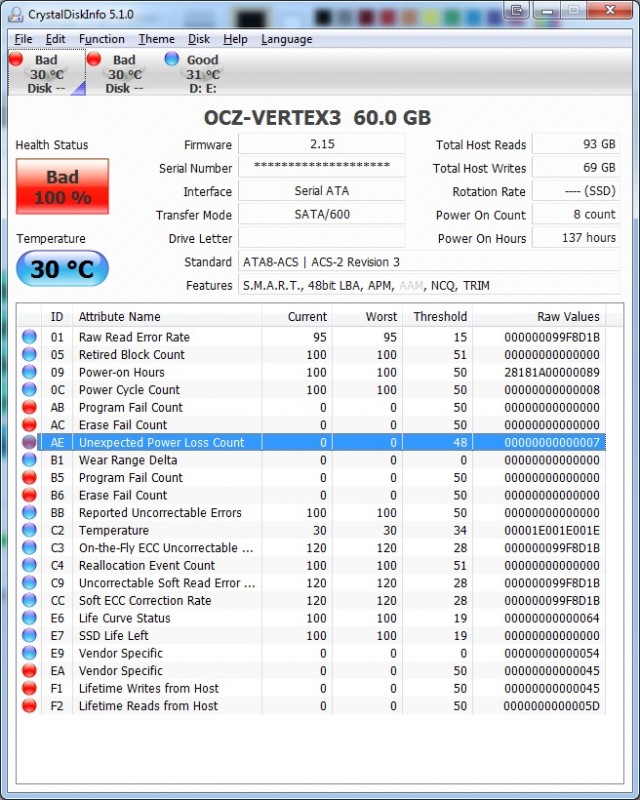Click the Bad 100 % health status button

62,186
